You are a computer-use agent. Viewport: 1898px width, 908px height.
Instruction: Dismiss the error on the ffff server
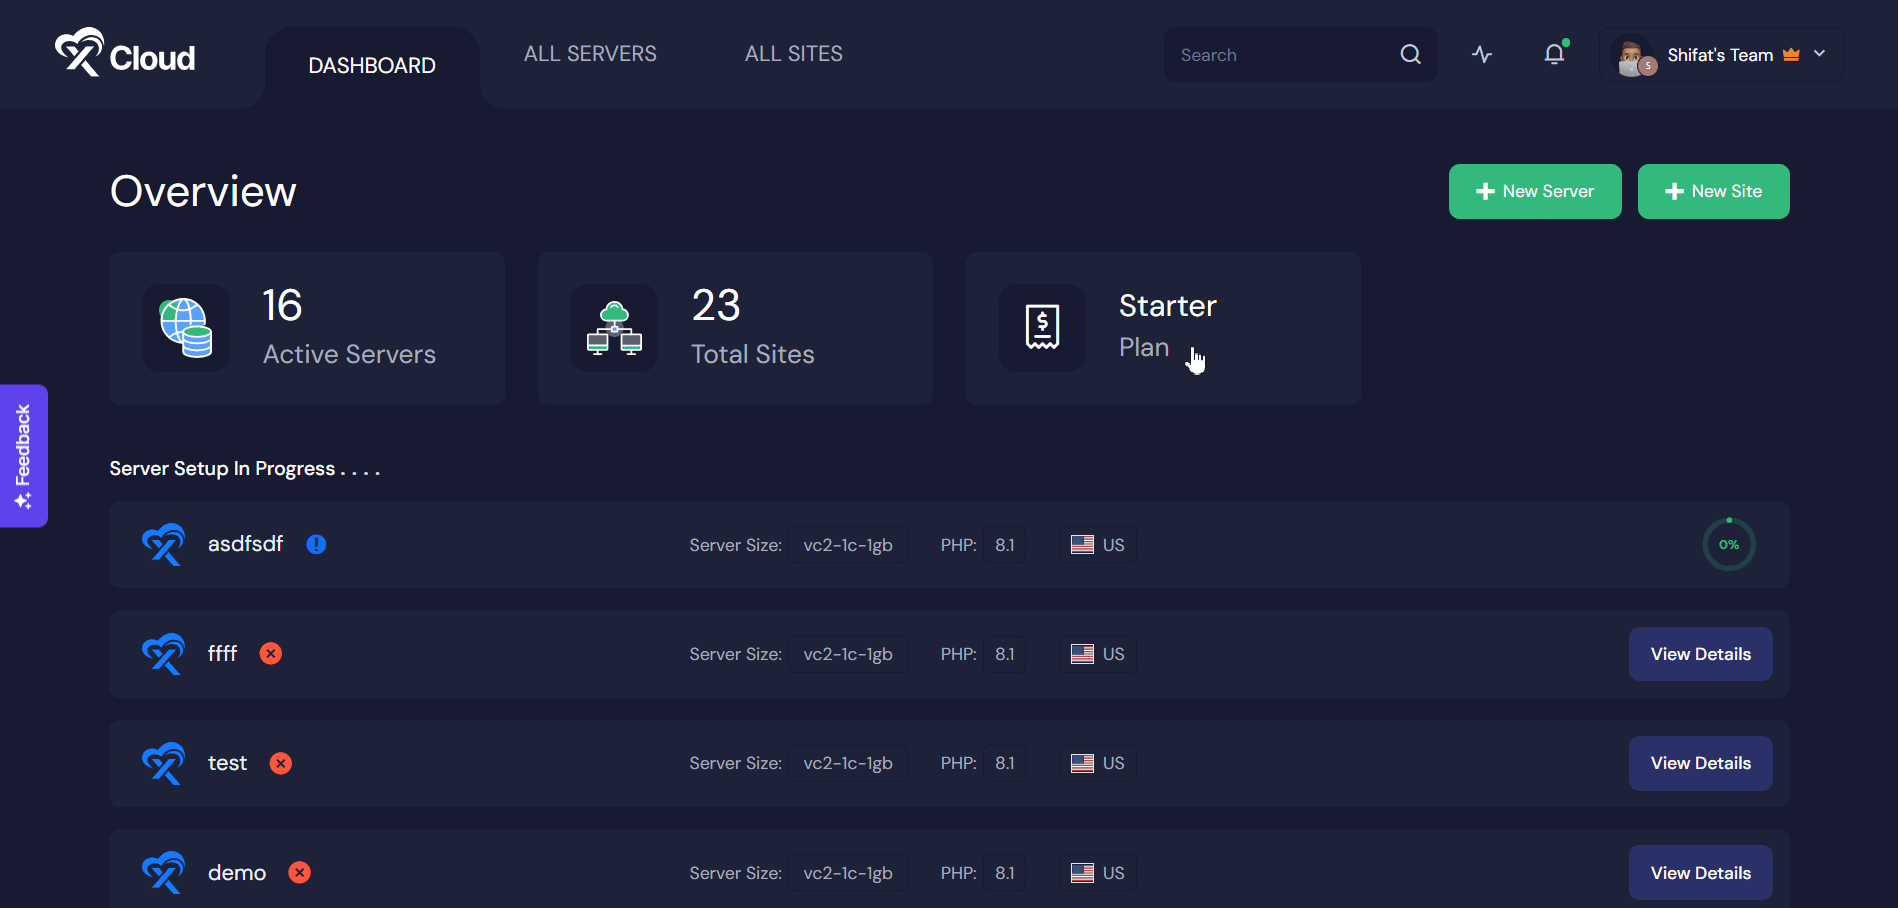[x=270, y=653]
